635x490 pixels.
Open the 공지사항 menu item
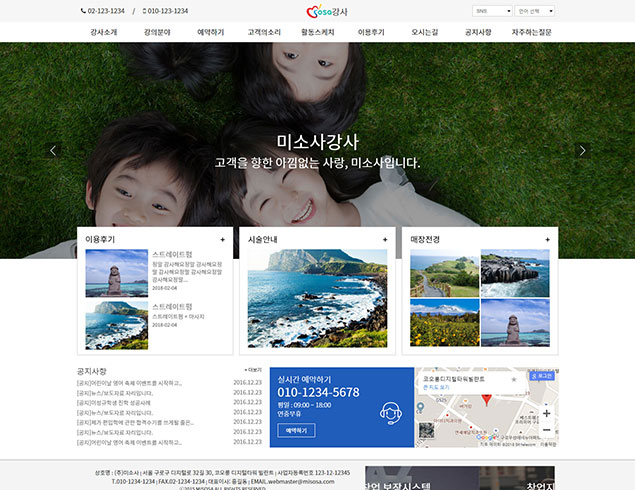tap(478, 32)
